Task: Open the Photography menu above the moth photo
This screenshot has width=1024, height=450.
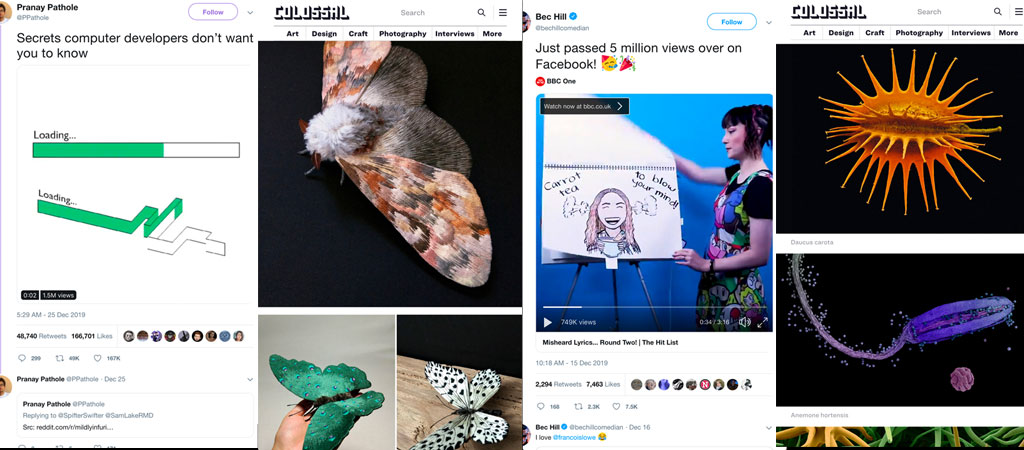Action: (x=402, y=34)
